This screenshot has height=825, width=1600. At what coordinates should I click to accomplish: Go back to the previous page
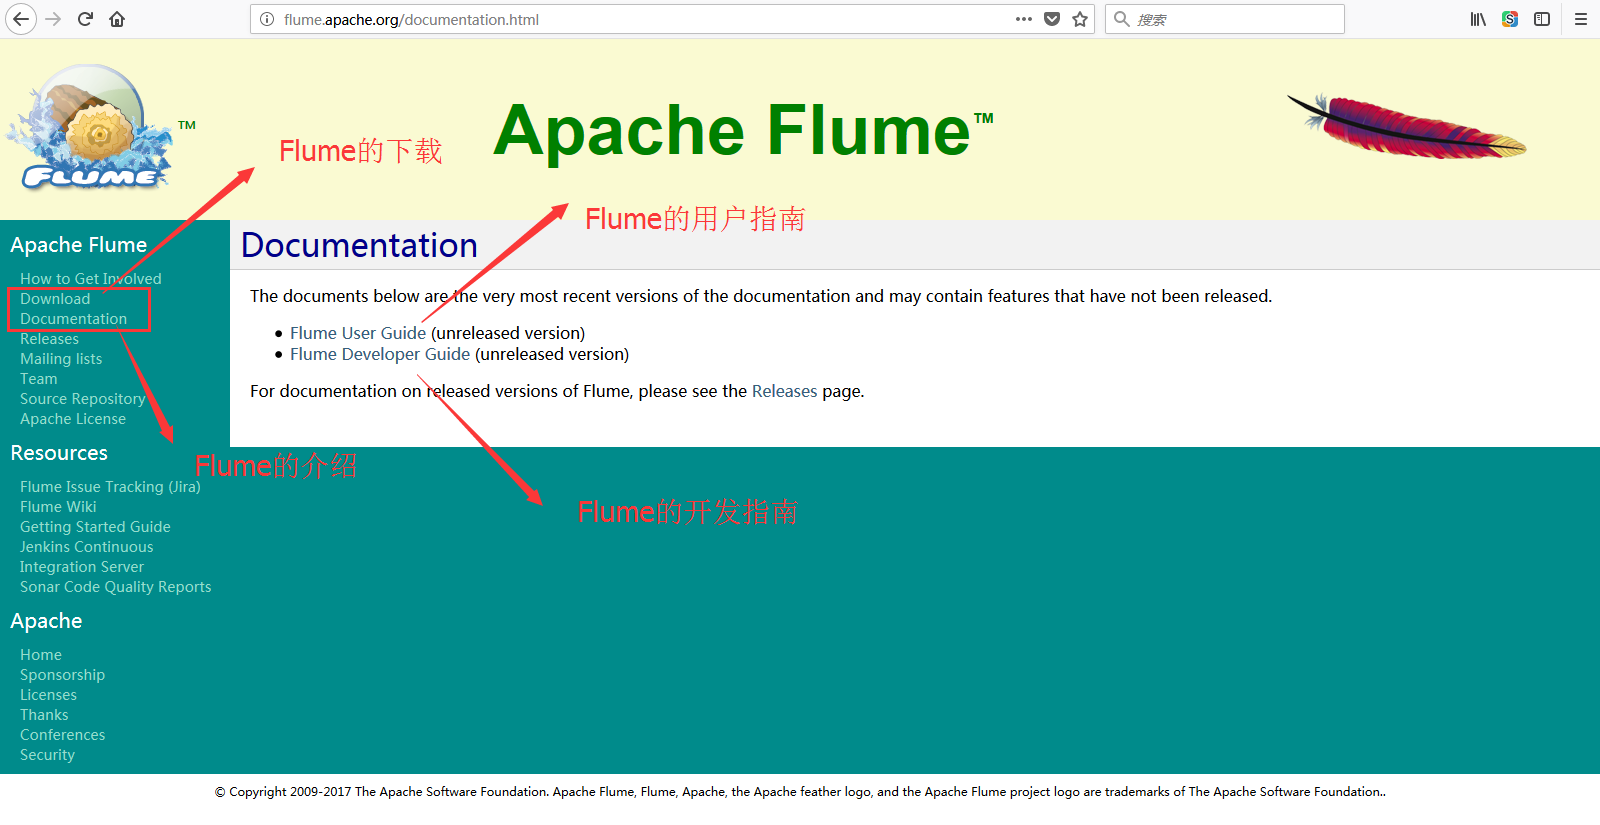pos(21,19)
